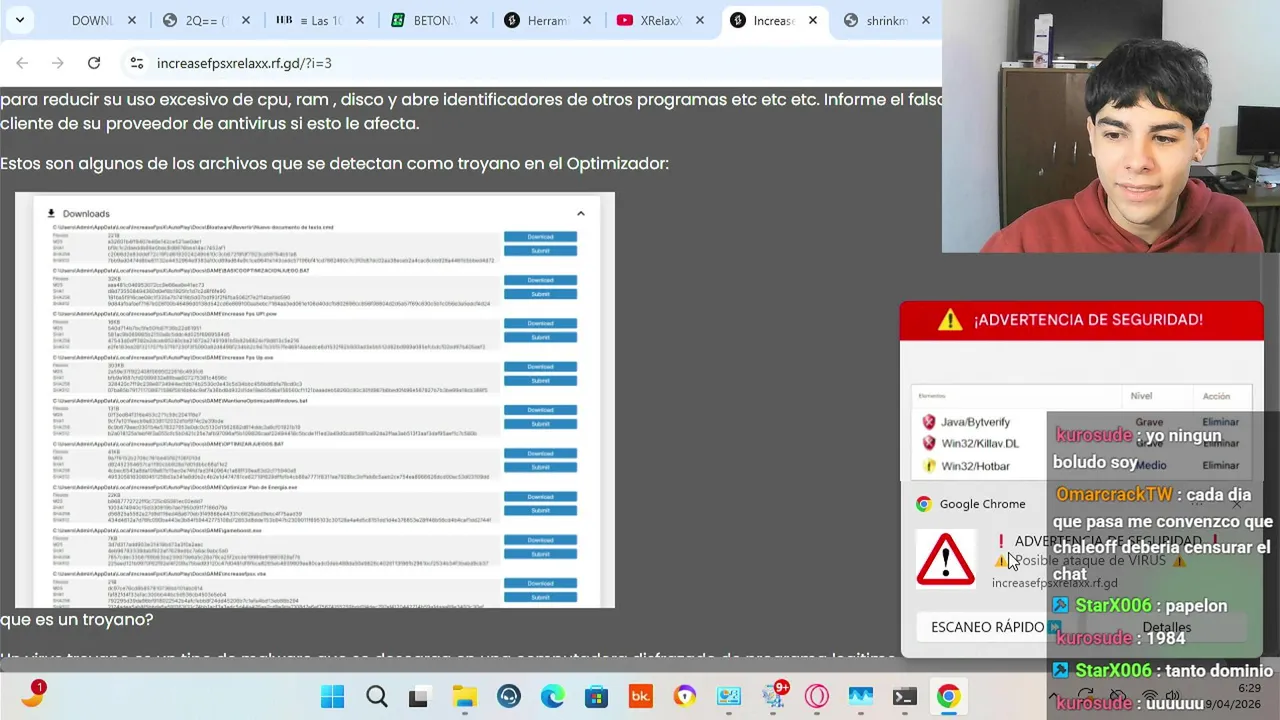Click the 'que es un troyano?' heading

[76, 620]
